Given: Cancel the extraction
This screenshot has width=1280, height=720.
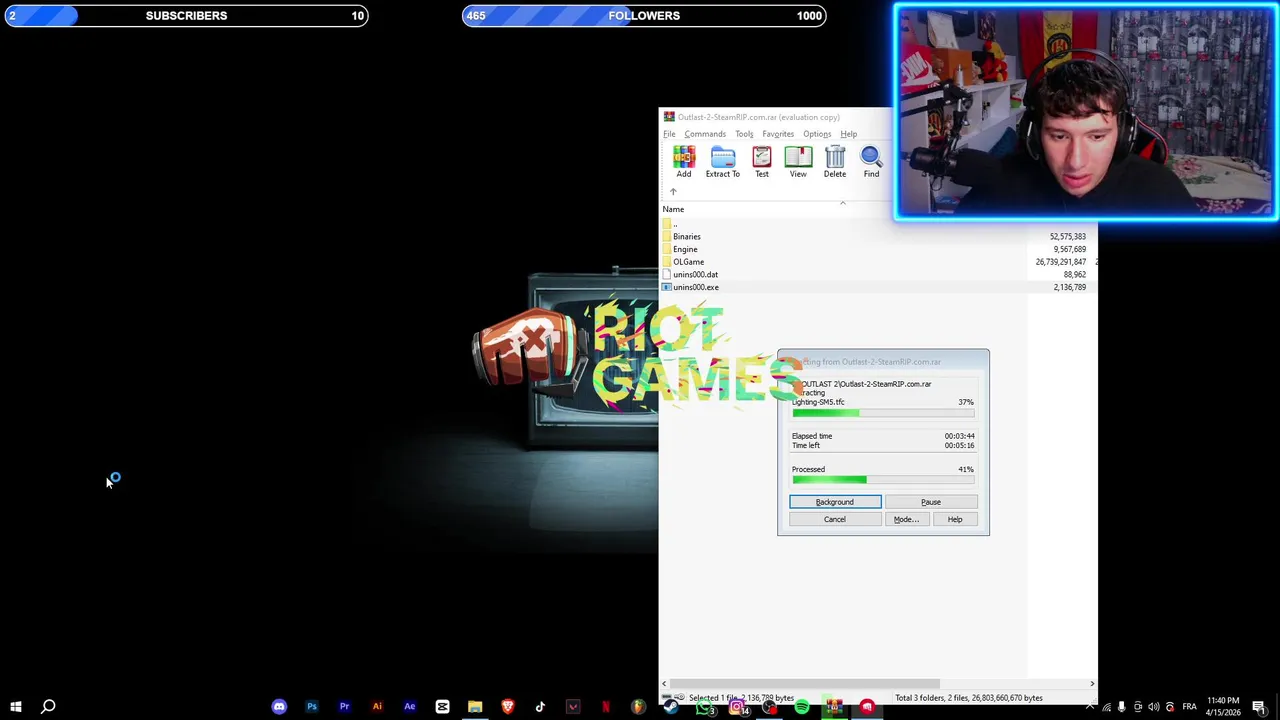Looking at the screenshot, I should pyautogui.click(x=835, y=519).
